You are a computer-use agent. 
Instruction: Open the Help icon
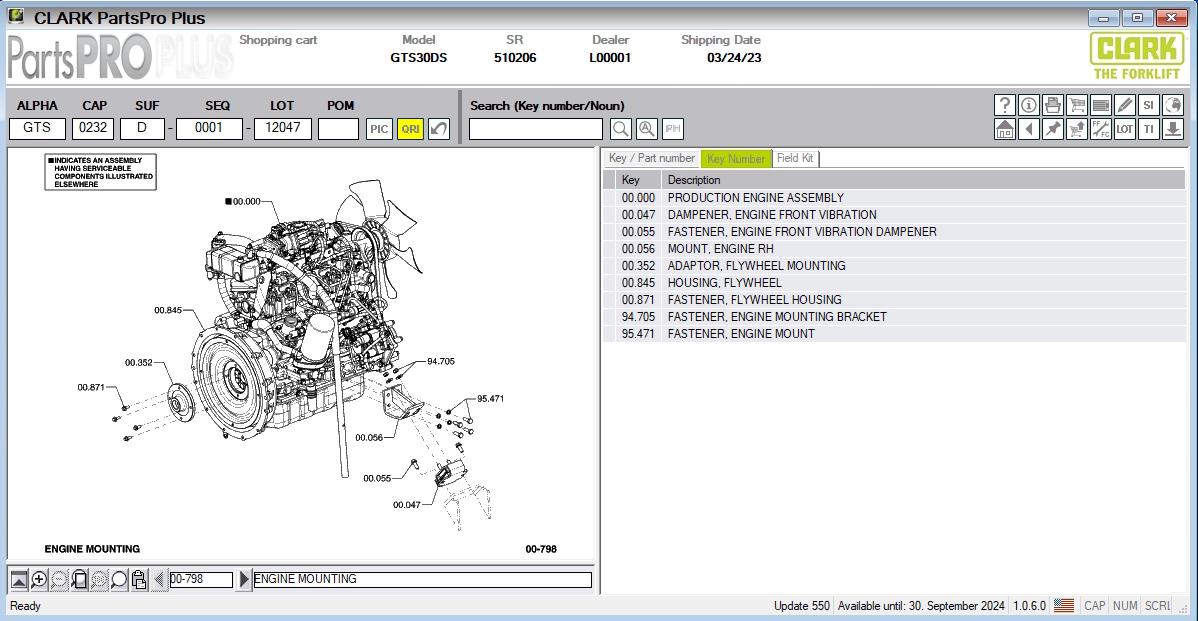[1005, 105]
